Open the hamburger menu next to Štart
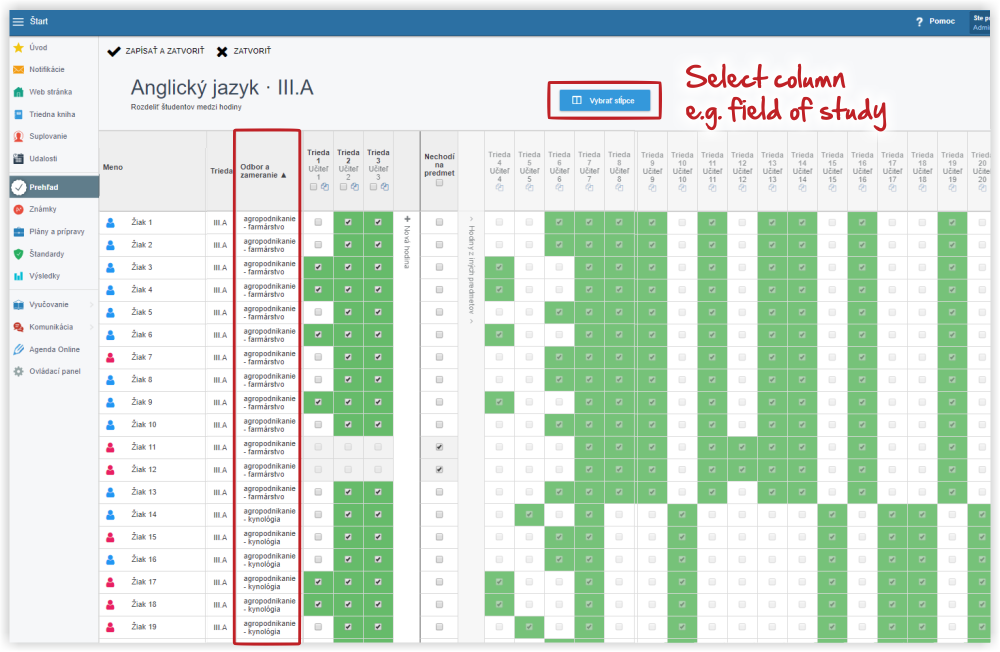 click(x=18, y=22)
